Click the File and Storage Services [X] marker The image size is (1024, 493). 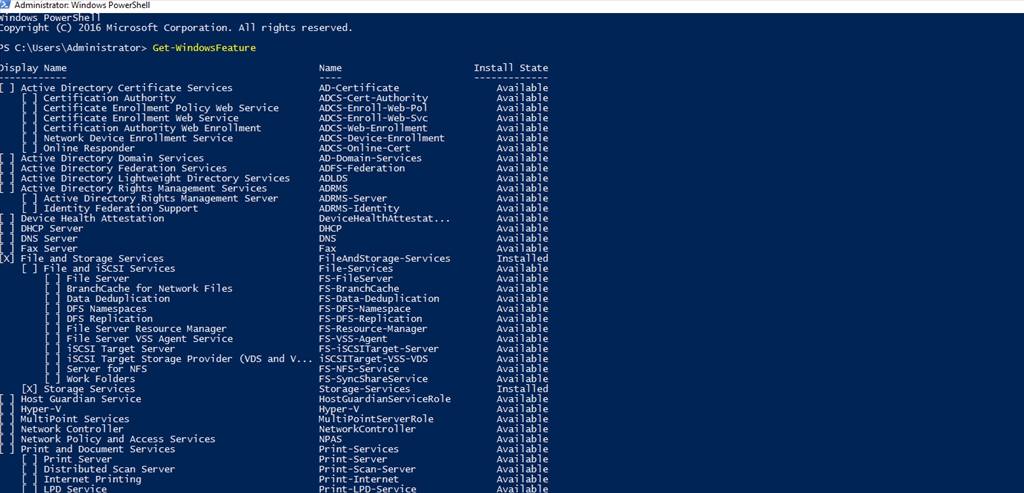coord(7,259)
